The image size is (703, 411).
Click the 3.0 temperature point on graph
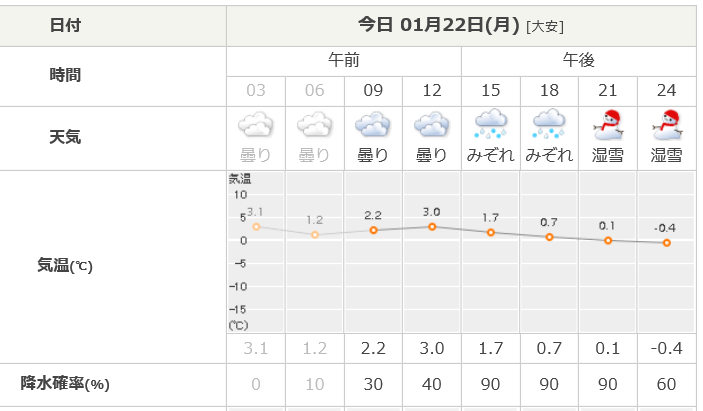[x=432, y=227]
